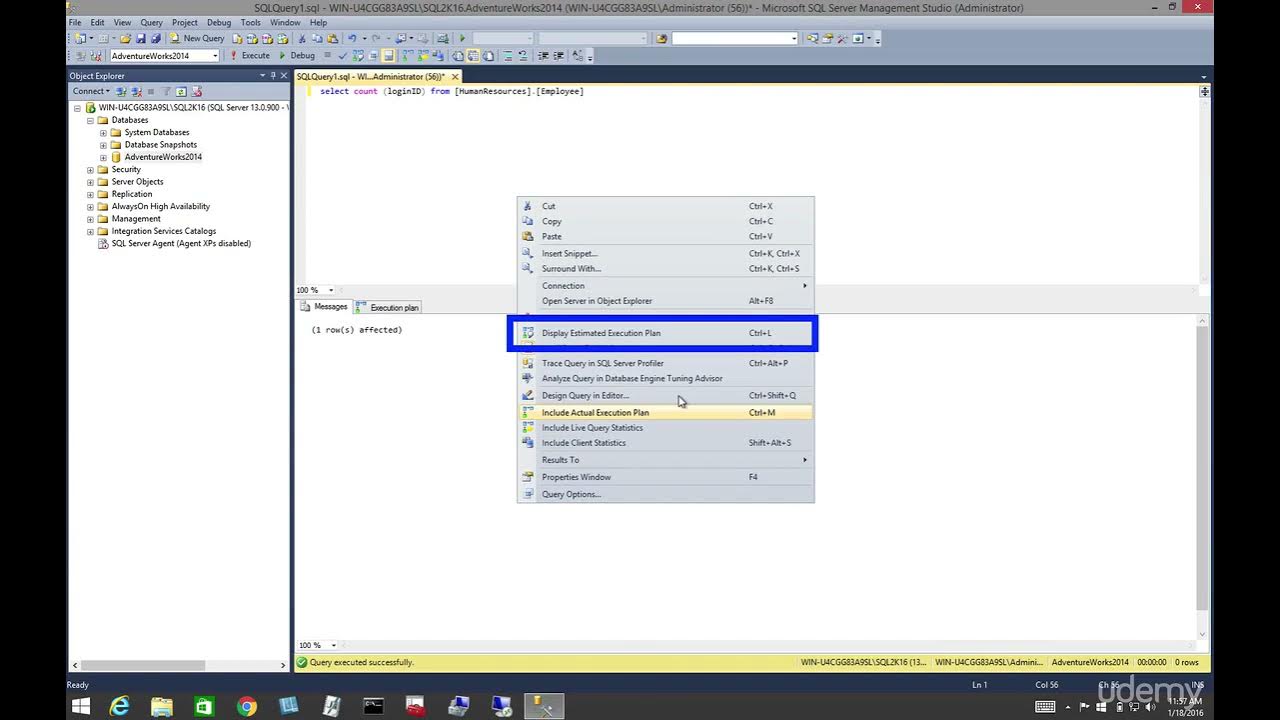
Task: Click Cut icon in context menu
Action: pos(528,206)
